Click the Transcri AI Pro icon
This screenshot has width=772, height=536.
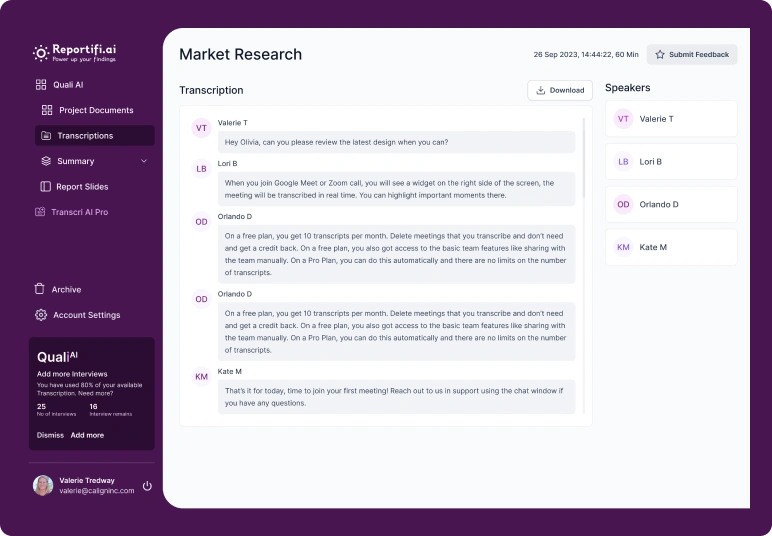[x=41, y=212]
